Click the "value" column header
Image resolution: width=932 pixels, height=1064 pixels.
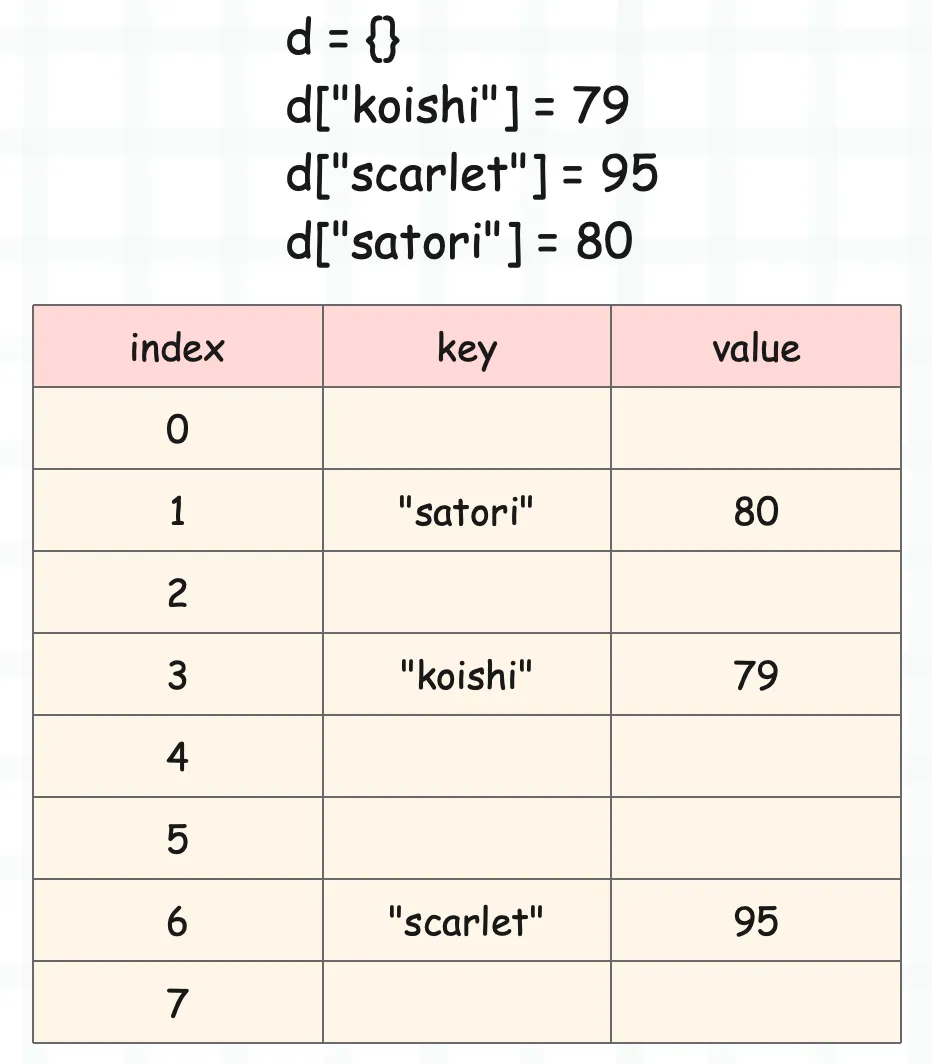(756, 347)
